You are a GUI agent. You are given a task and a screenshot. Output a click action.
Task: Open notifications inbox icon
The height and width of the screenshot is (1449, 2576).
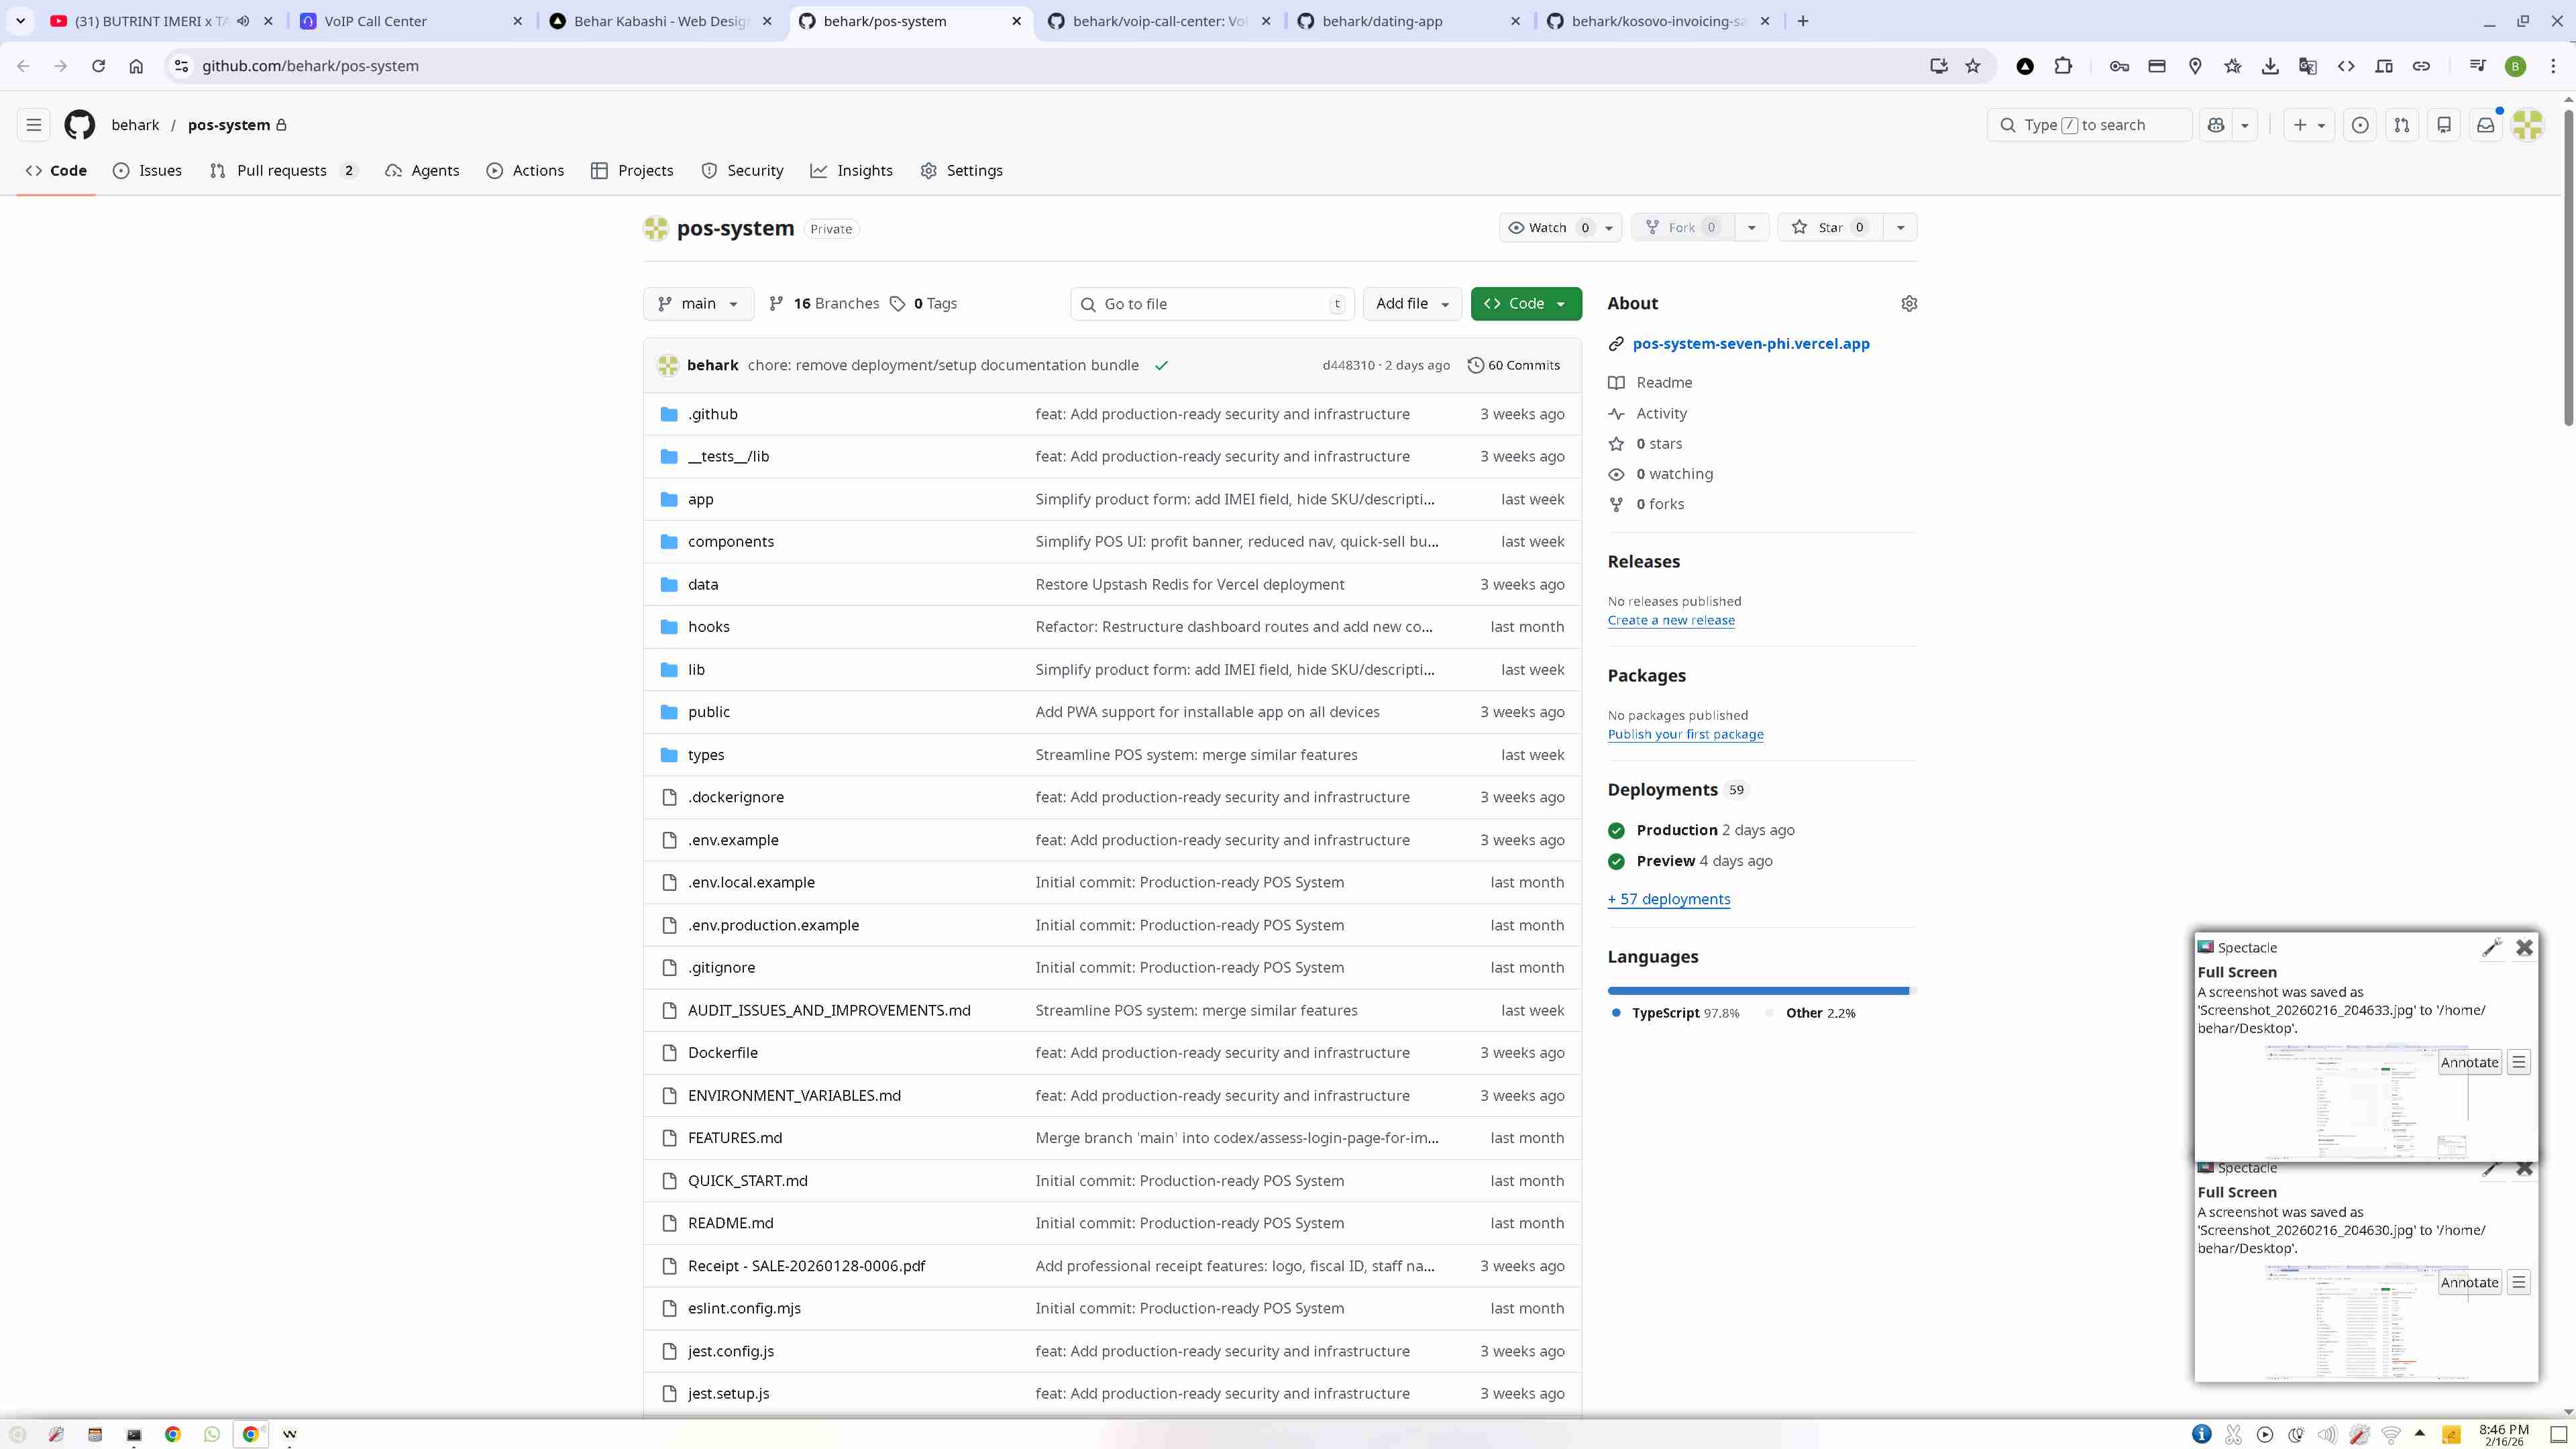coord(2485,125)
